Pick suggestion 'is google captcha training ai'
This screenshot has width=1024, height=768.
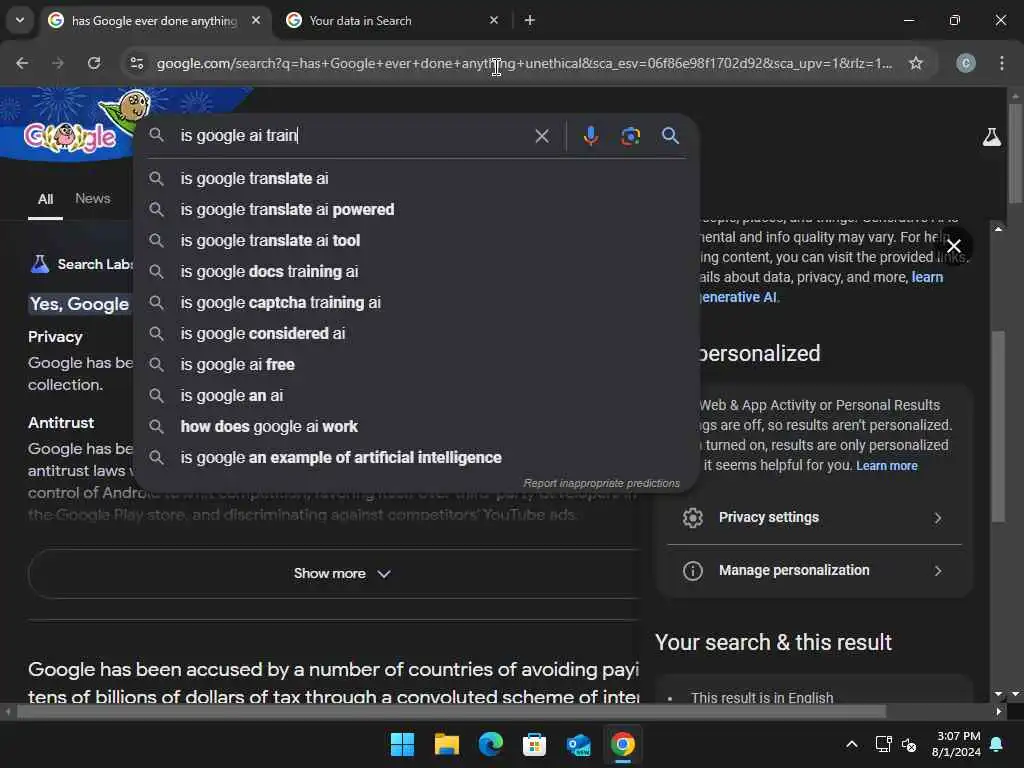[417, 302]
